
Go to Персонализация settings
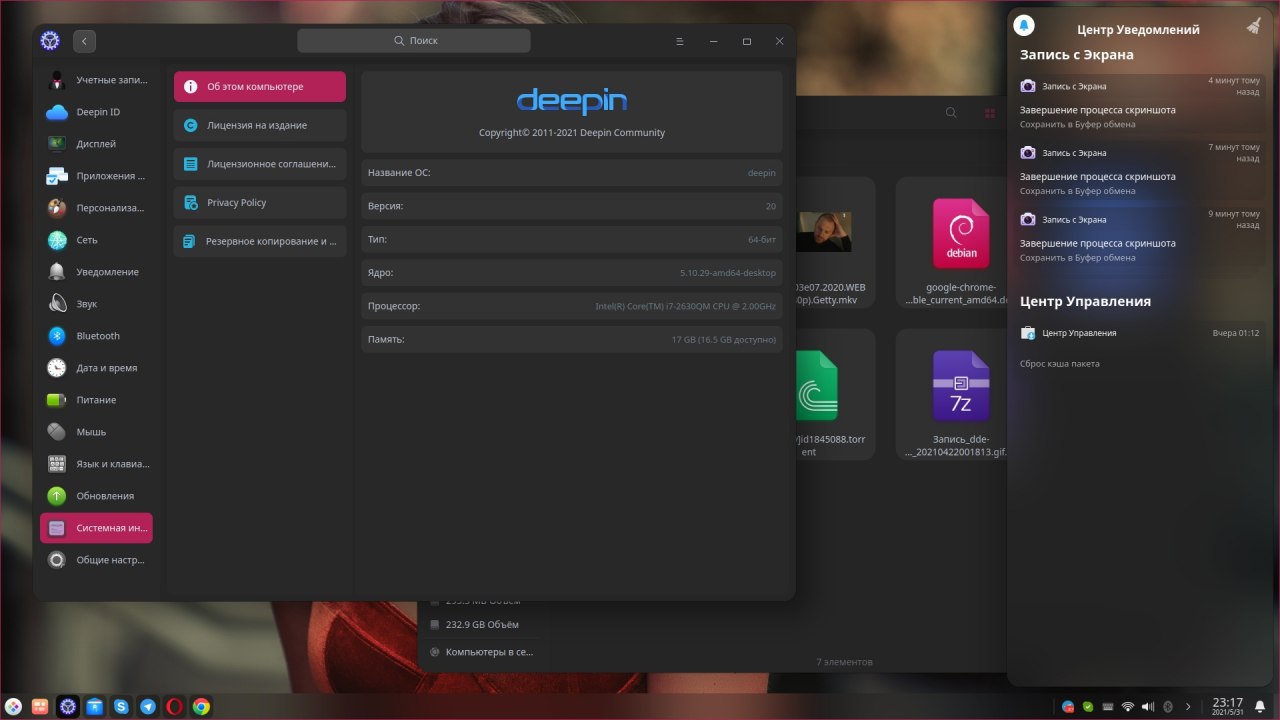coord(96,208)
